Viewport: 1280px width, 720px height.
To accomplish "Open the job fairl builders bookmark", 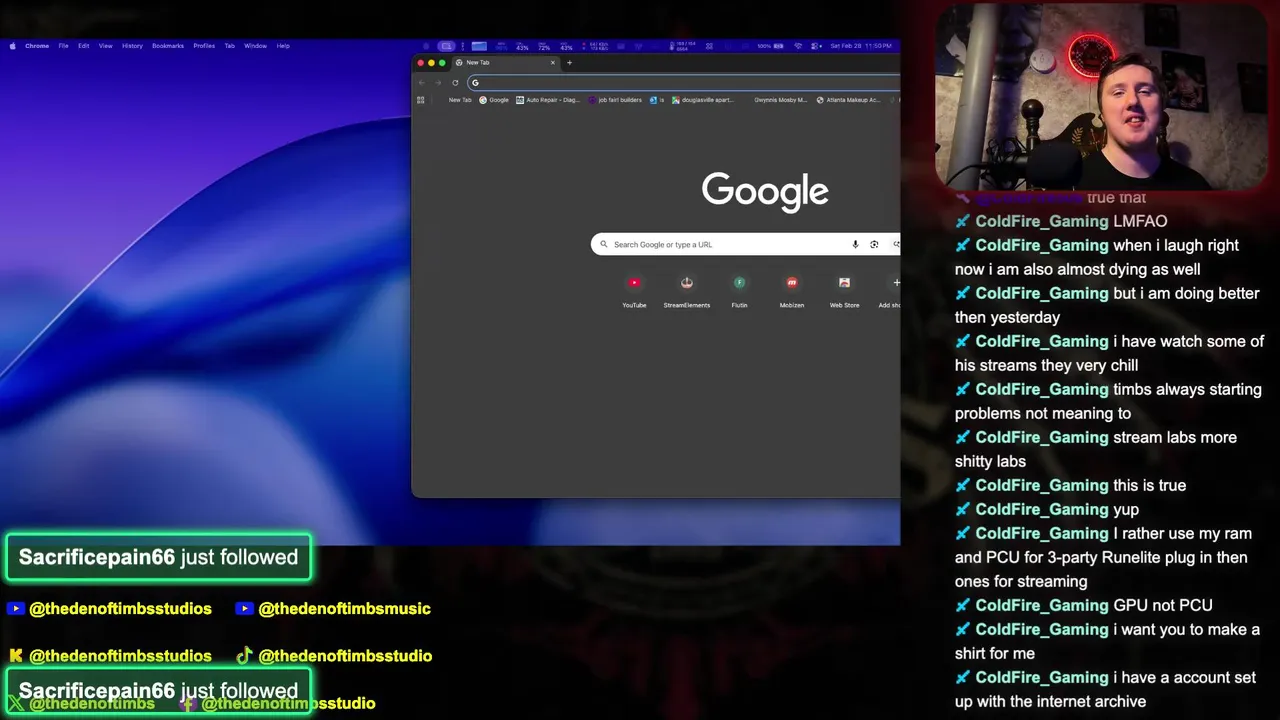I will pos(616,100).
